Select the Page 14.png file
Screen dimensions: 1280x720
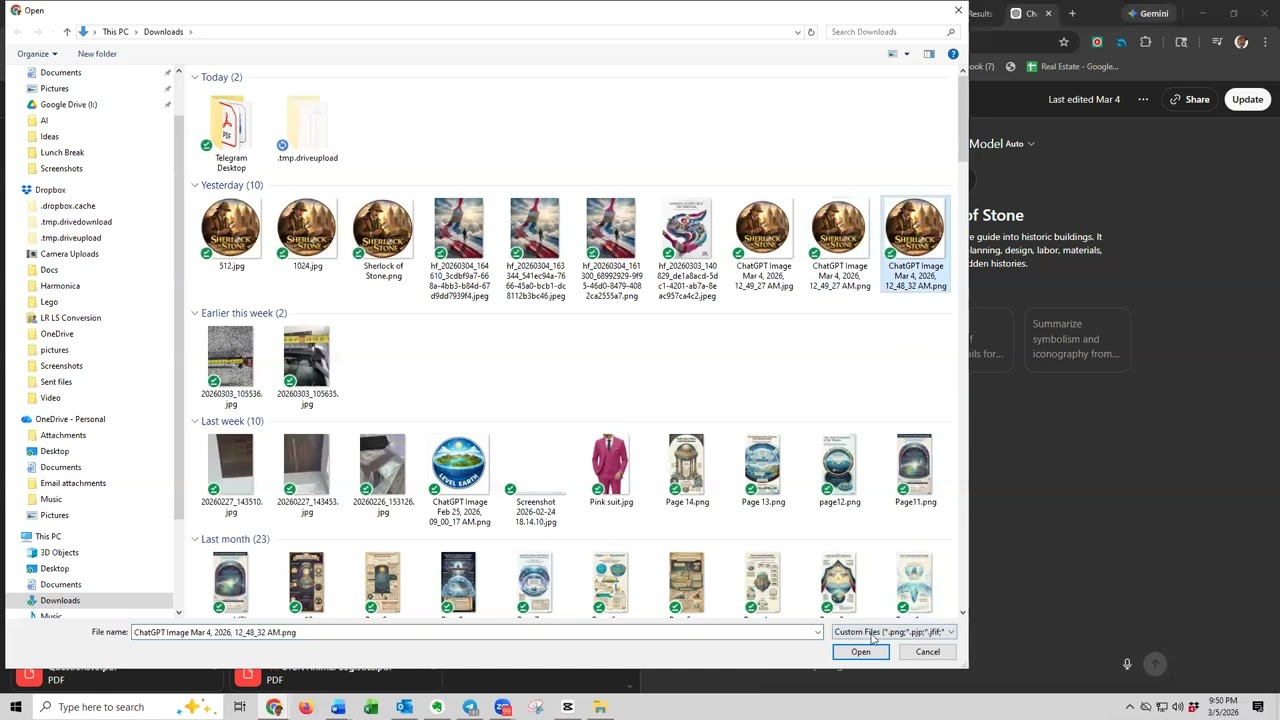click(x=687, y=470)
